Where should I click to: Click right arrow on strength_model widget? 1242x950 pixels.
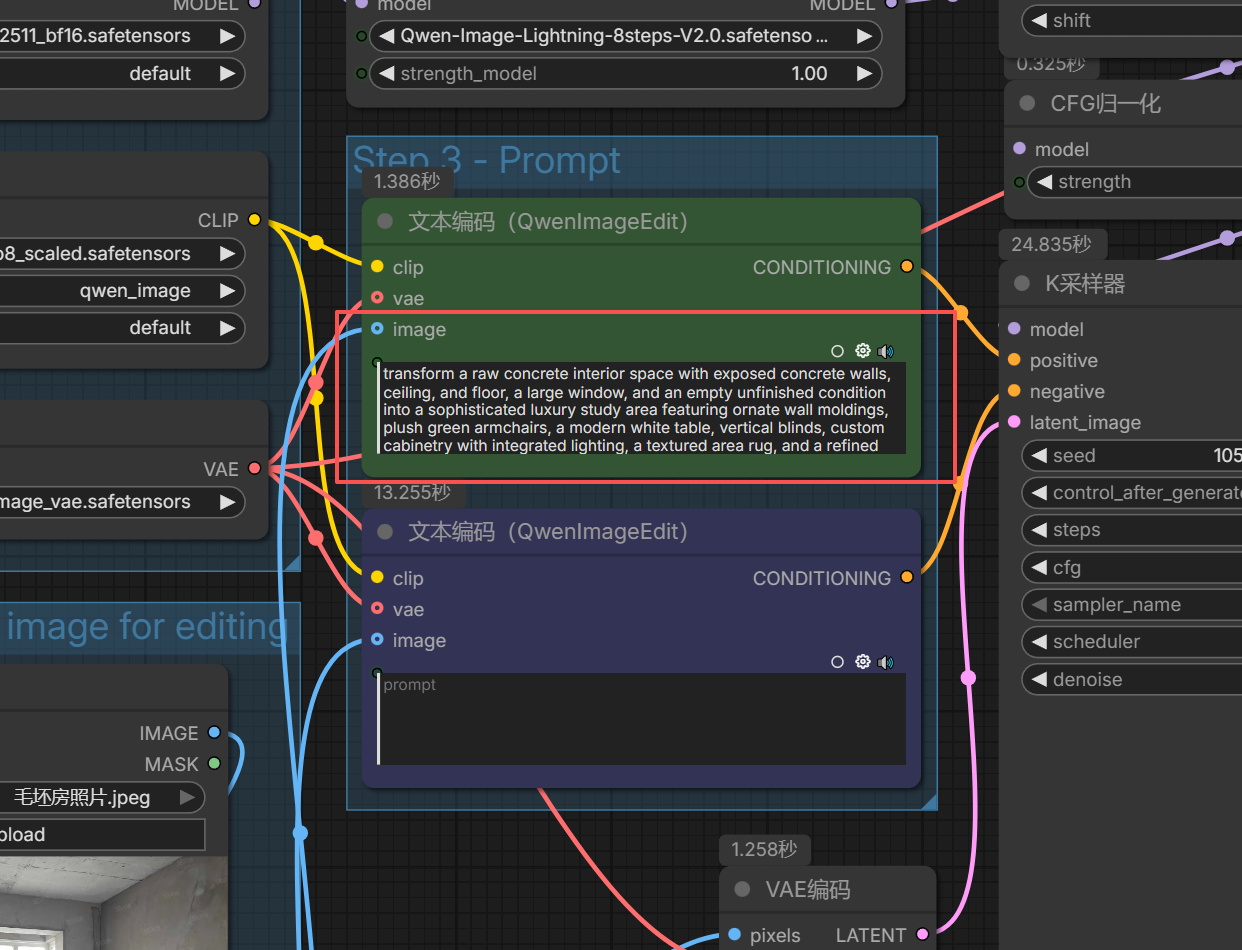[x=864, y=73]
